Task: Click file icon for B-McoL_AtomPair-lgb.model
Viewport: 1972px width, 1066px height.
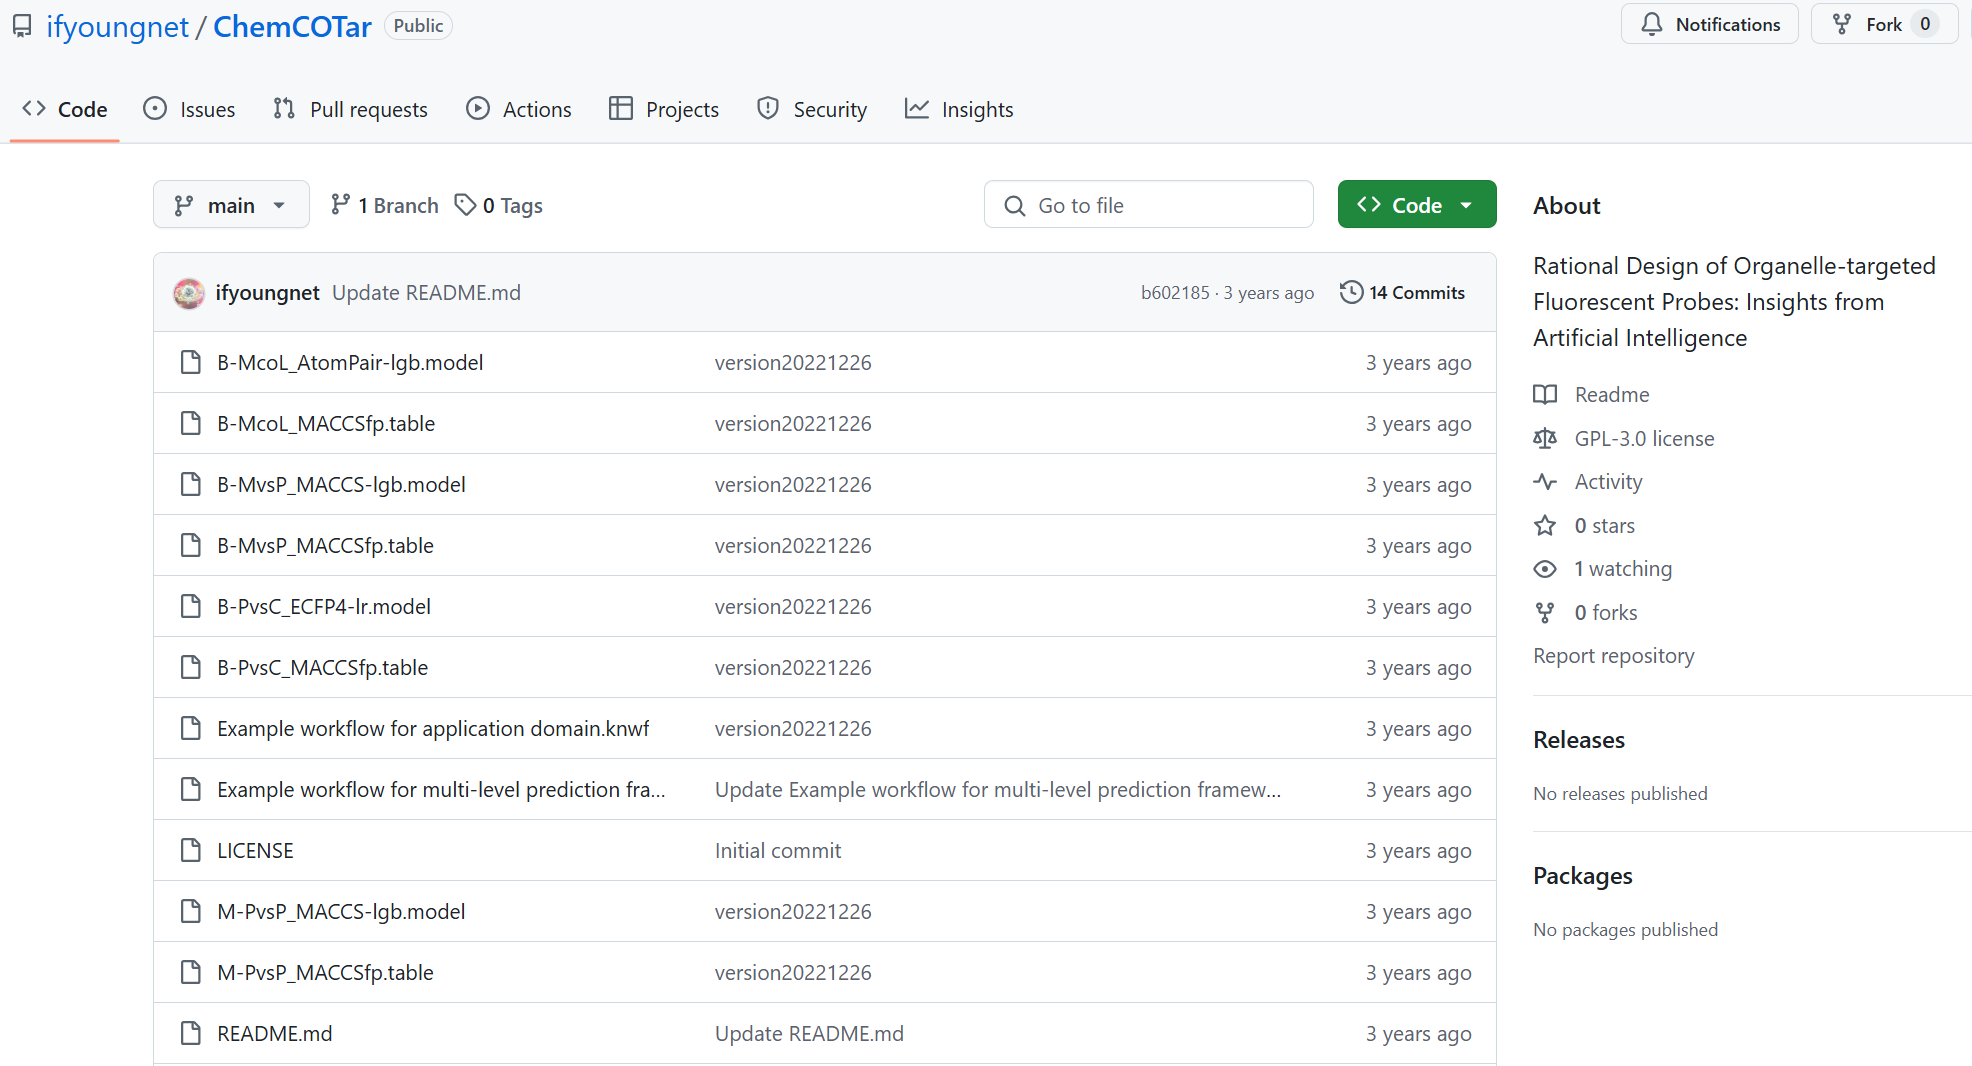Action: click(190, 362)
